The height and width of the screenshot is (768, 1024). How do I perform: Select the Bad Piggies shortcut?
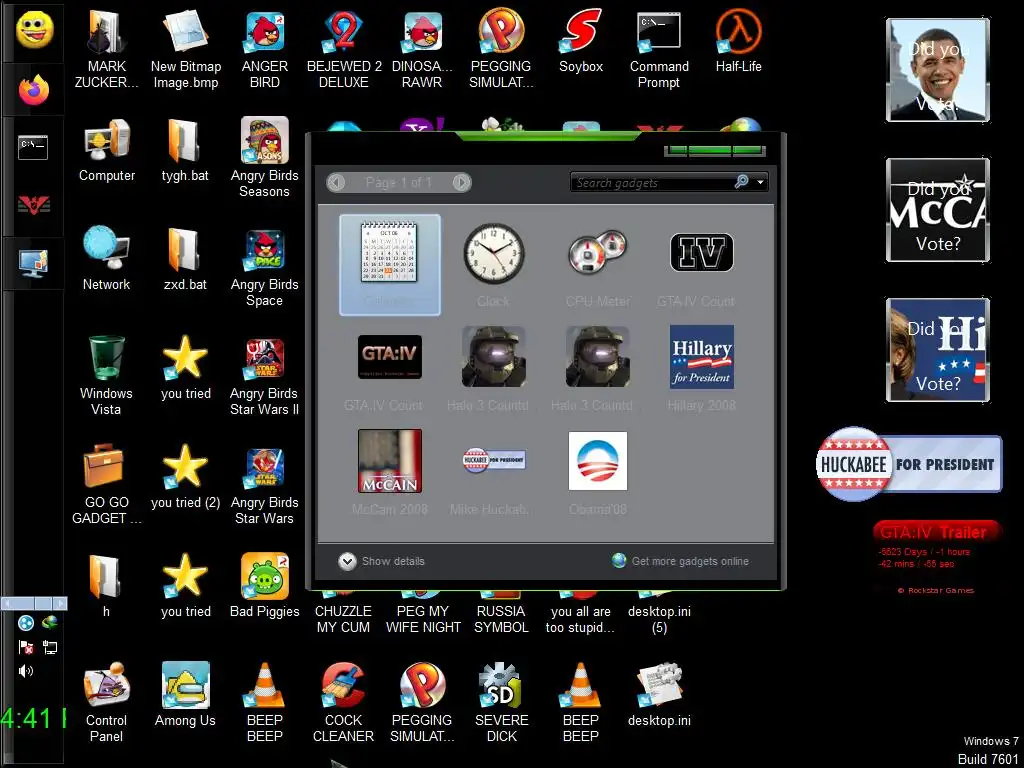[x=264, y=586]
